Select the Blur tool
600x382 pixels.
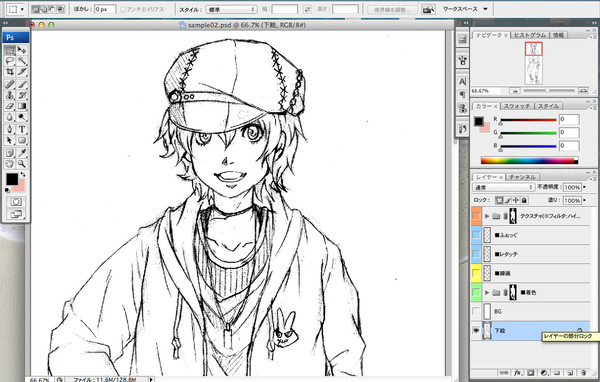click(10, 117)
